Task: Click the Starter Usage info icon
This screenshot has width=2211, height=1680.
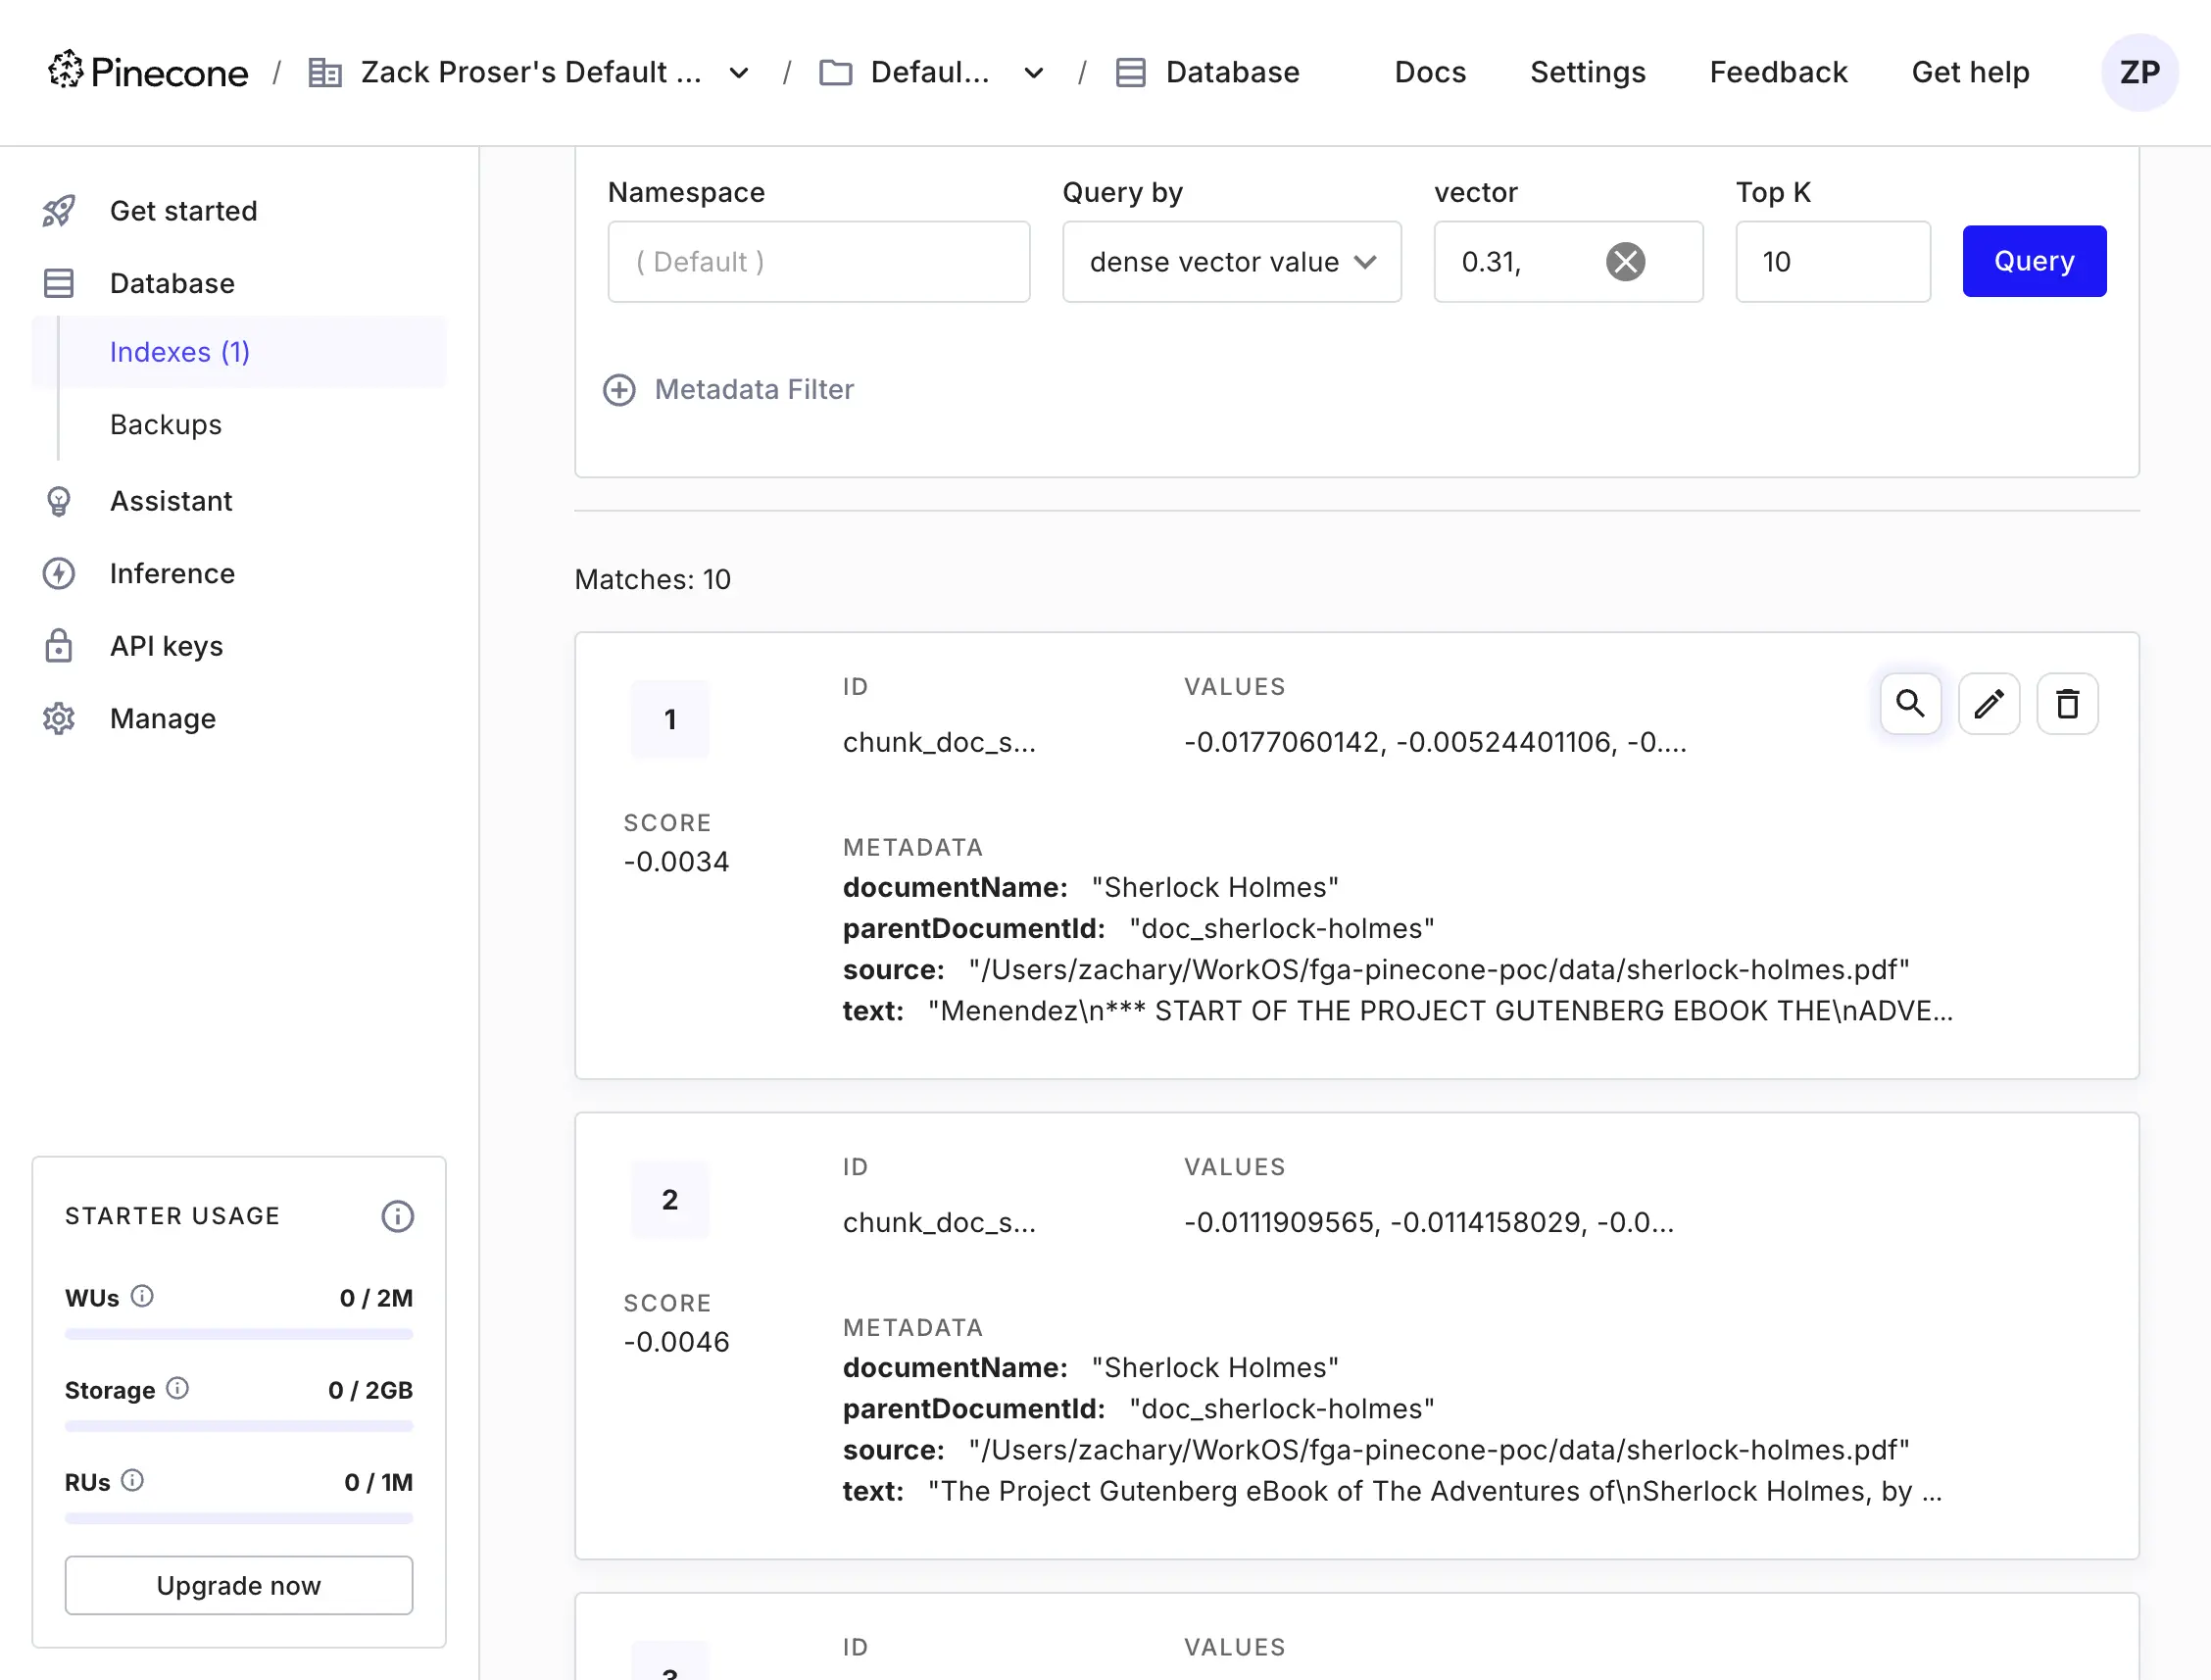Action: coord(397,1217)
